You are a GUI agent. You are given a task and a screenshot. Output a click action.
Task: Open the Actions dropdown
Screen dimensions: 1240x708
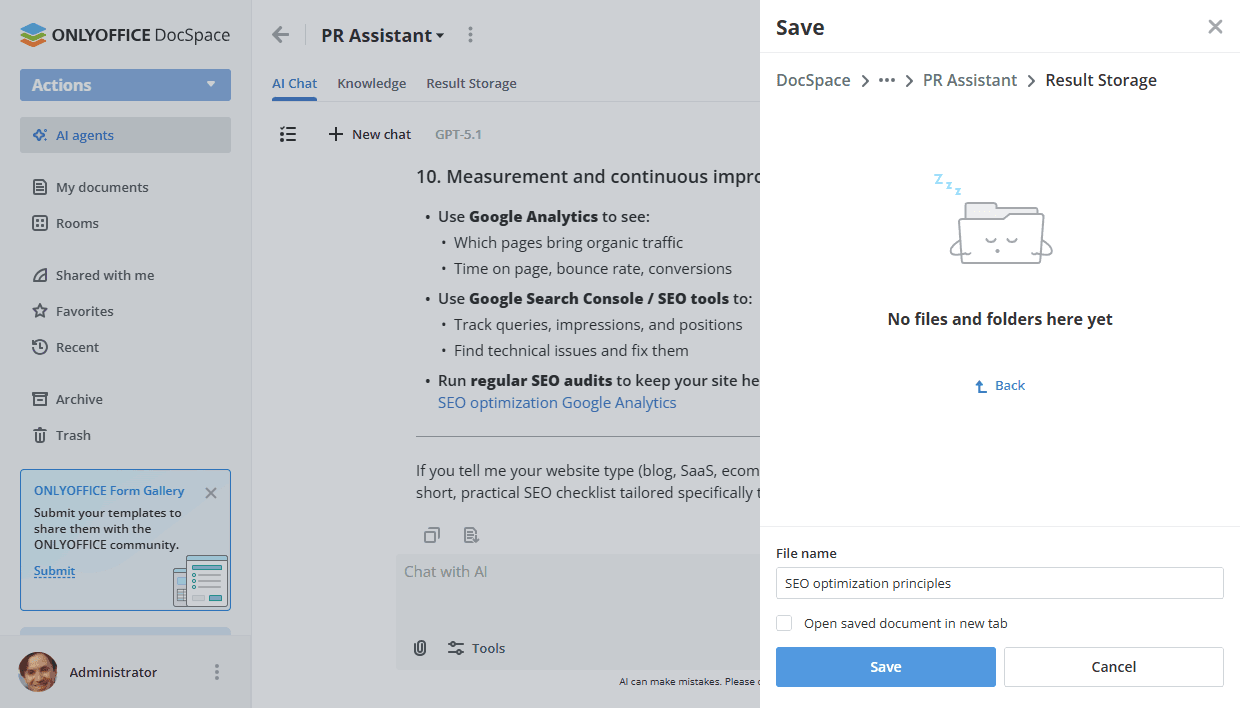[x=125, y=85]
